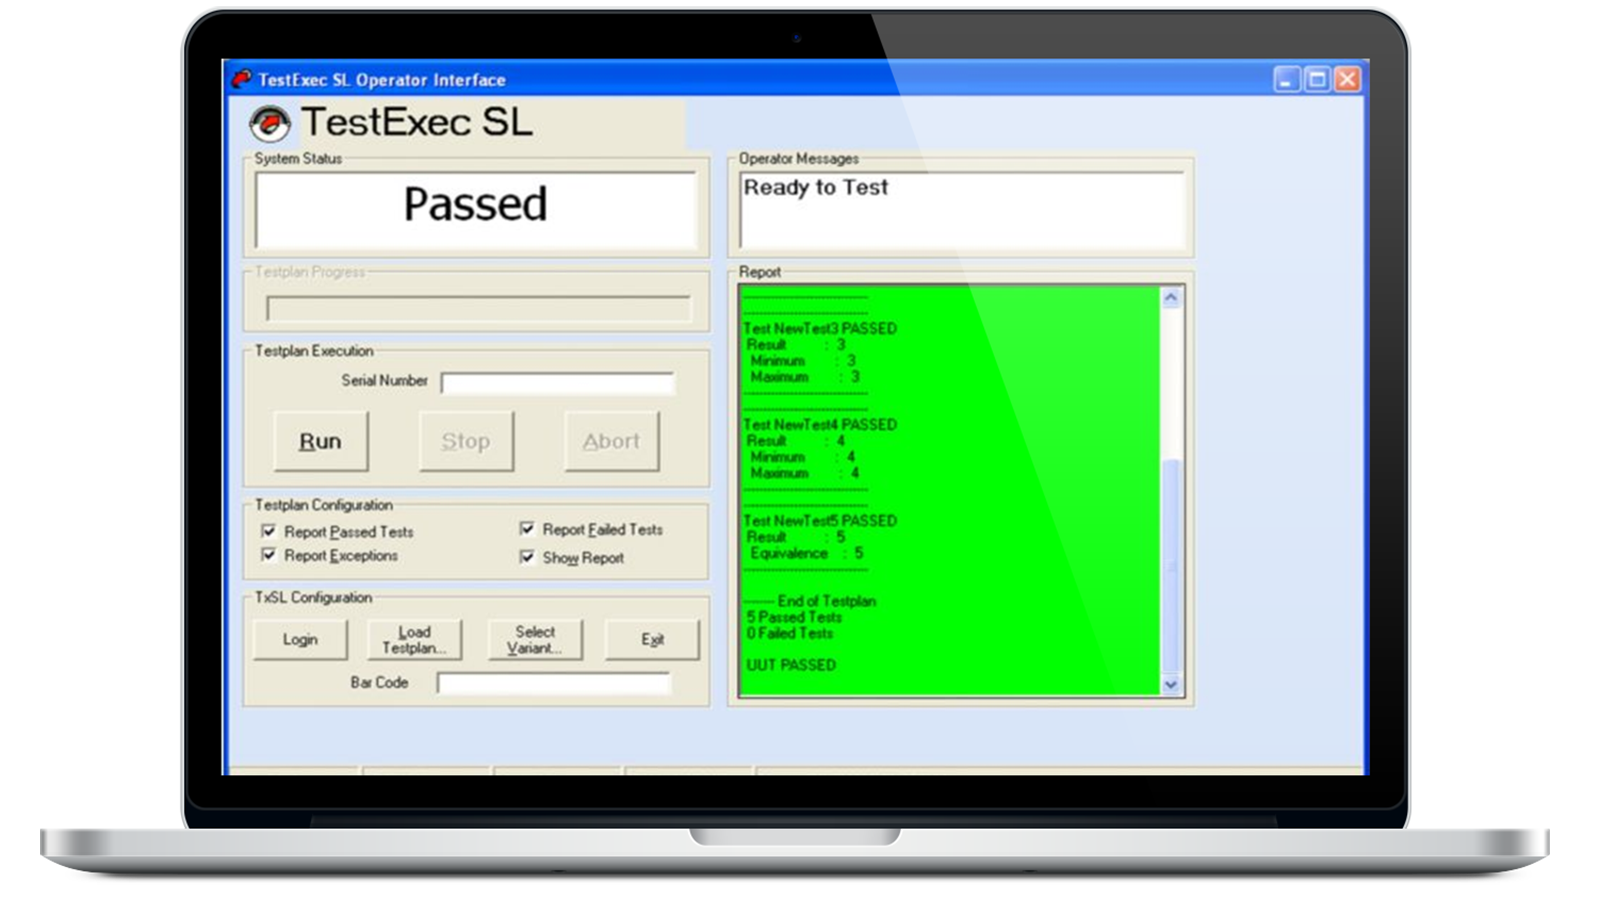Image resolution: width=1600 pixels, height=900 pixels.
Task: Click 'Test NewTest3 PASSED' report line
Action: click(x=820, y=328)
